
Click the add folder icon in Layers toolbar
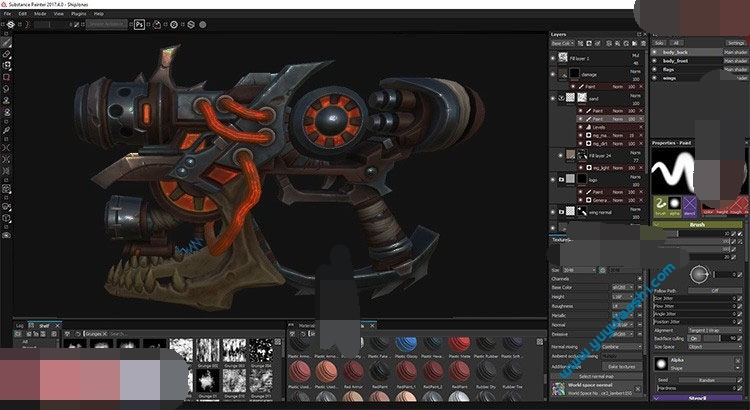[x=635, y=44]
